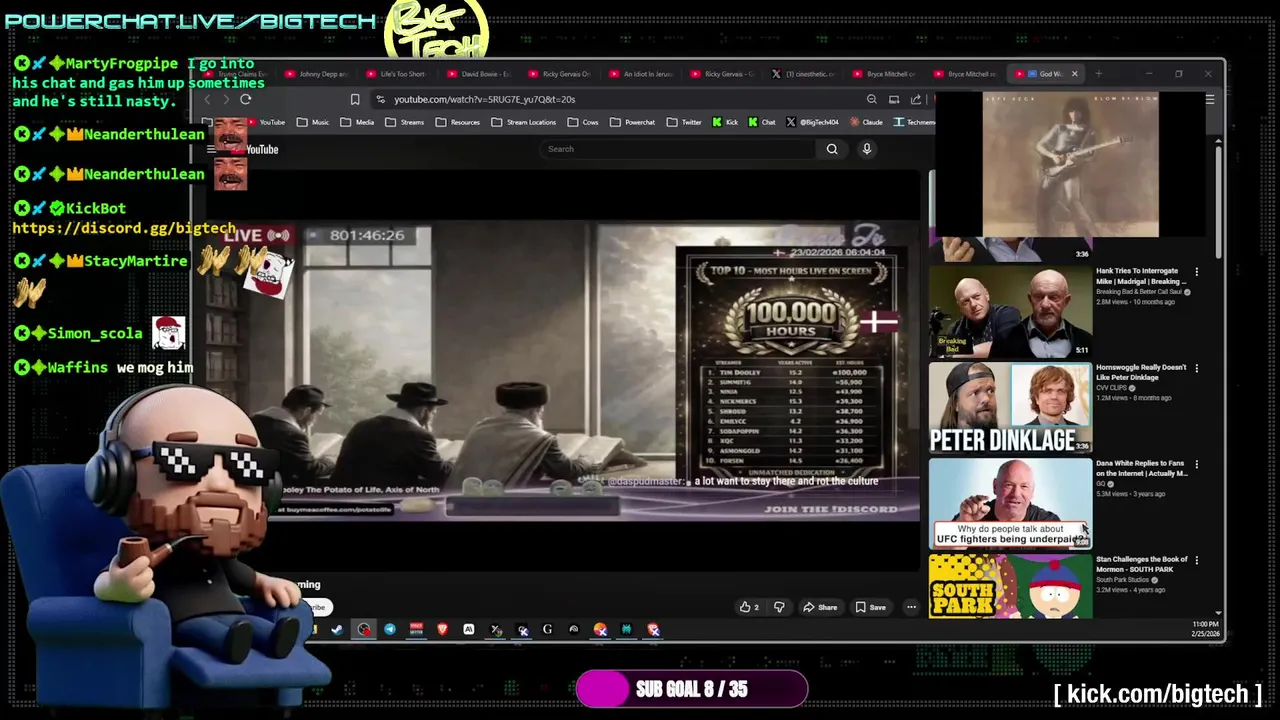
Task: Click the cast screen icon in the address bar
Action: click(894, 99)
